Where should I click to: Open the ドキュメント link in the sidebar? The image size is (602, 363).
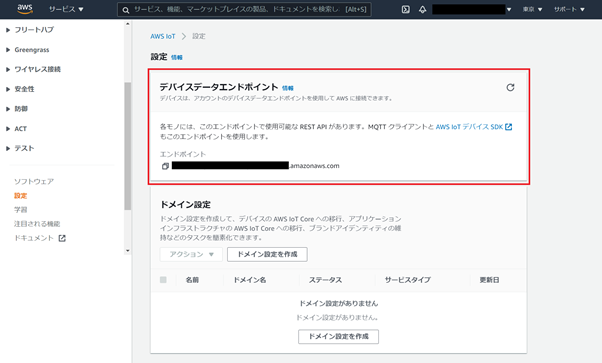[x=40, y=238]
